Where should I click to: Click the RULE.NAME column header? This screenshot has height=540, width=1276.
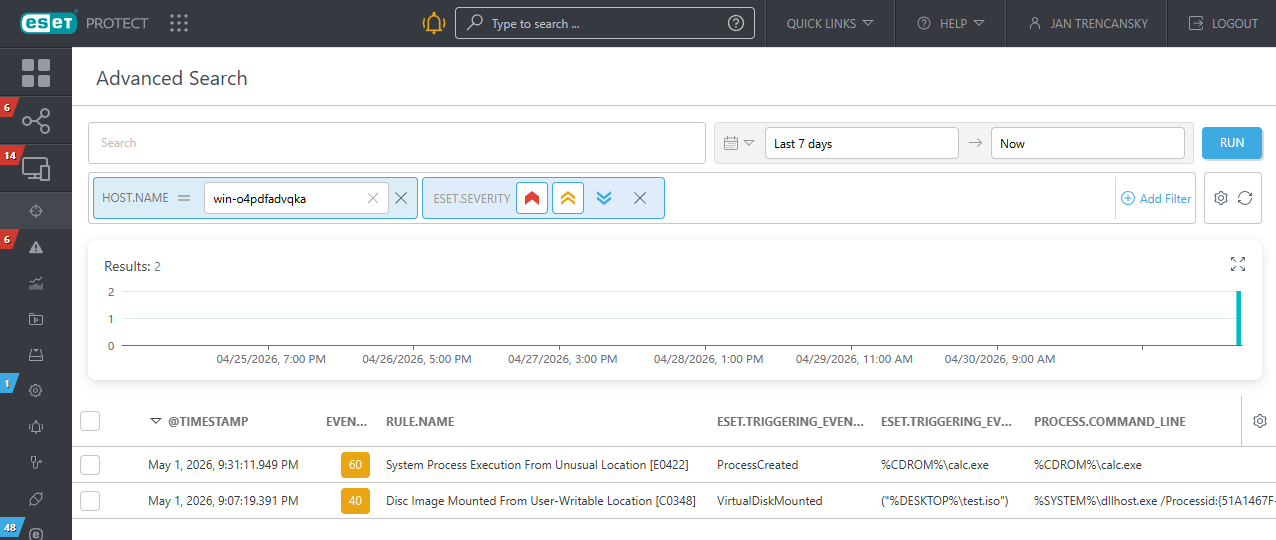[420, 421]
